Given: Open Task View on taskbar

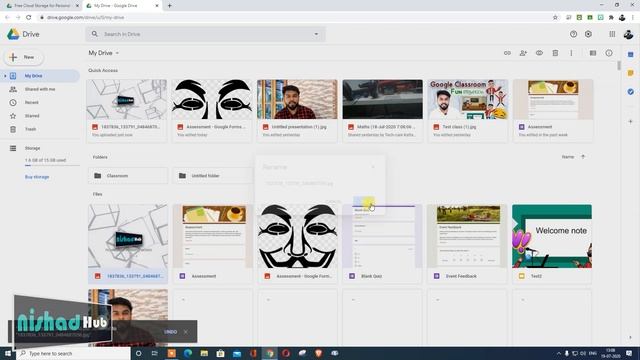Looking at the screenshot, I should click(154, 353).
